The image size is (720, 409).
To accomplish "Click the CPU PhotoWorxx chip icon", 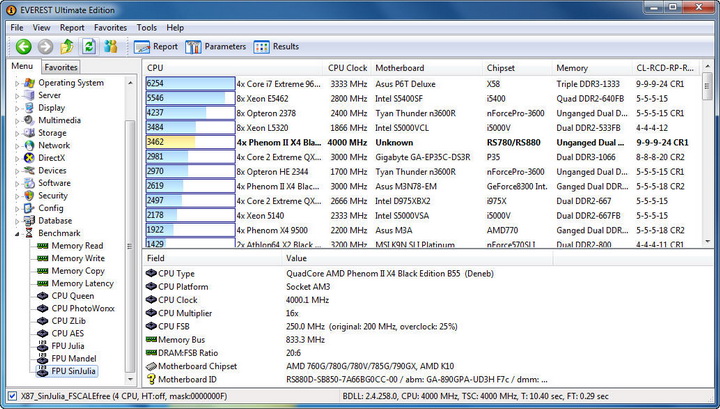I will (x=43, y=308).
